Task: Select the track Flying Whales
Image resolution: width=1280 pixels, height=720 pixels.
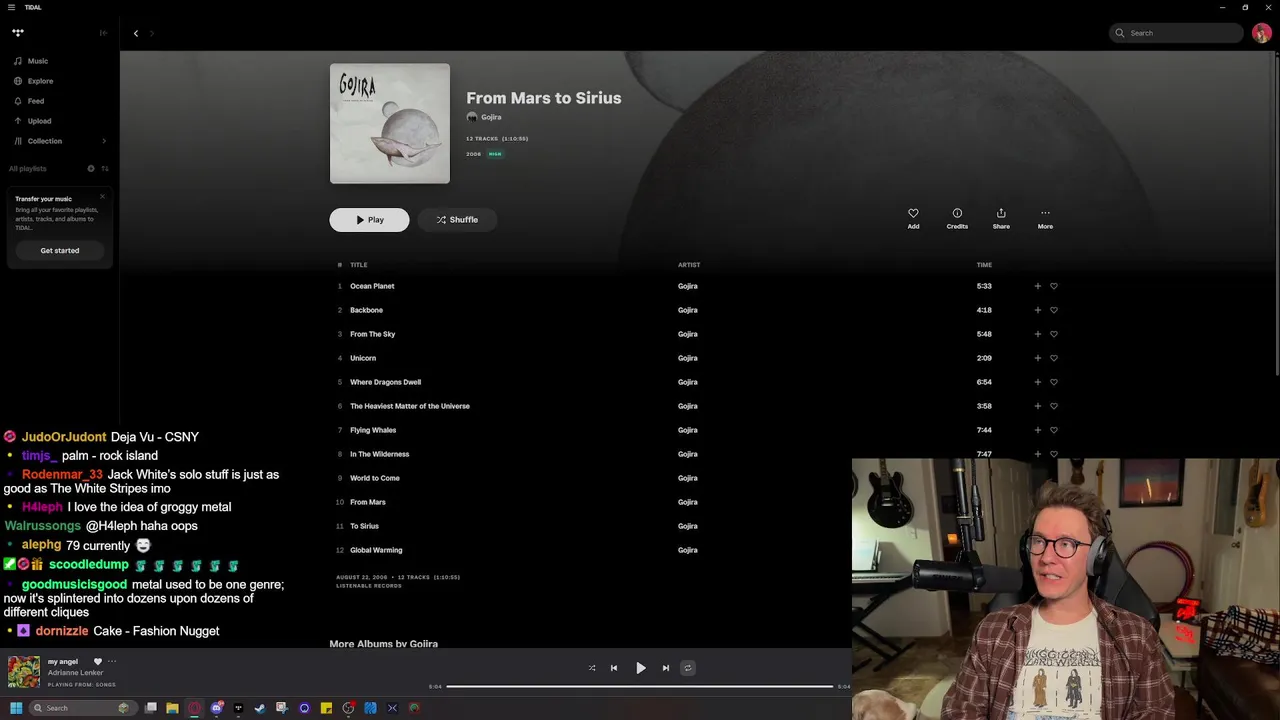Action: [x=373, y=430]
